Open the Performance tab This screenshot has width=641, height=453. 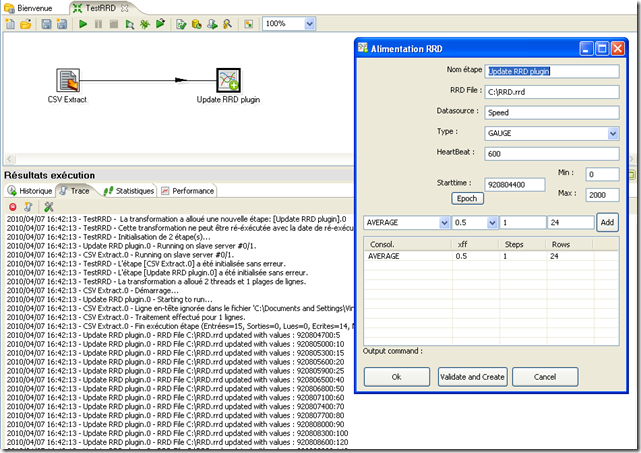click(x=188, y=191)
